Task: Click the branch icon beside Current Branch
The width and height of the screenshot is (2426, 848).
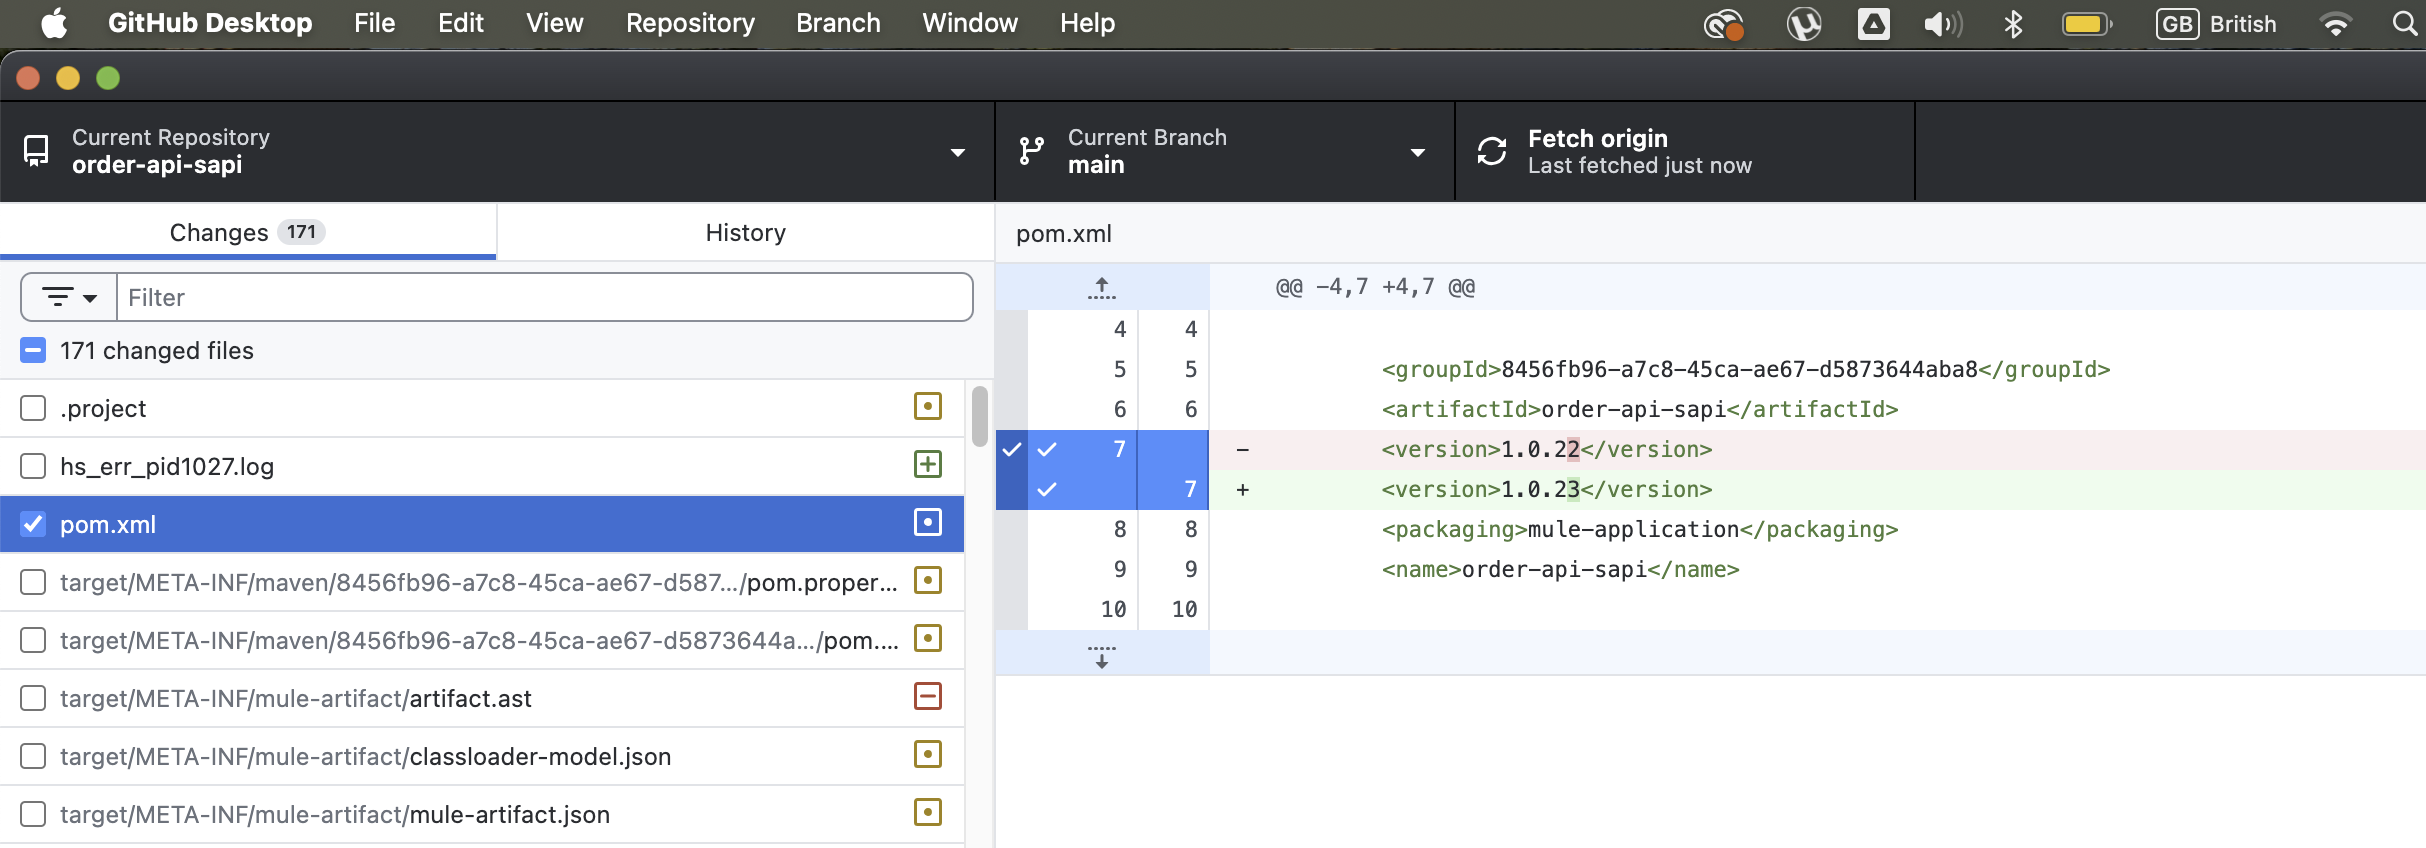Action: click(1032, 151)
